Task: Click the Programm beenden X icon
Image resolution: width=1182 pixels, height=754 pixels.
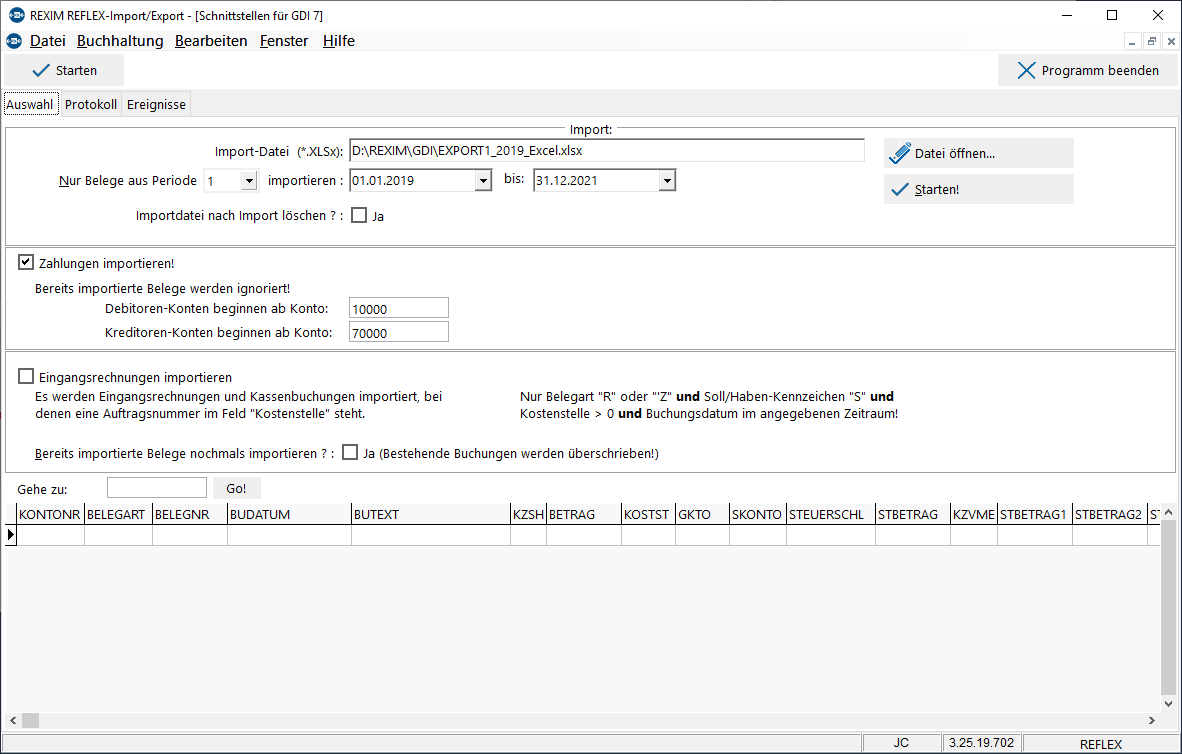Action: (x=1026, y=70)
